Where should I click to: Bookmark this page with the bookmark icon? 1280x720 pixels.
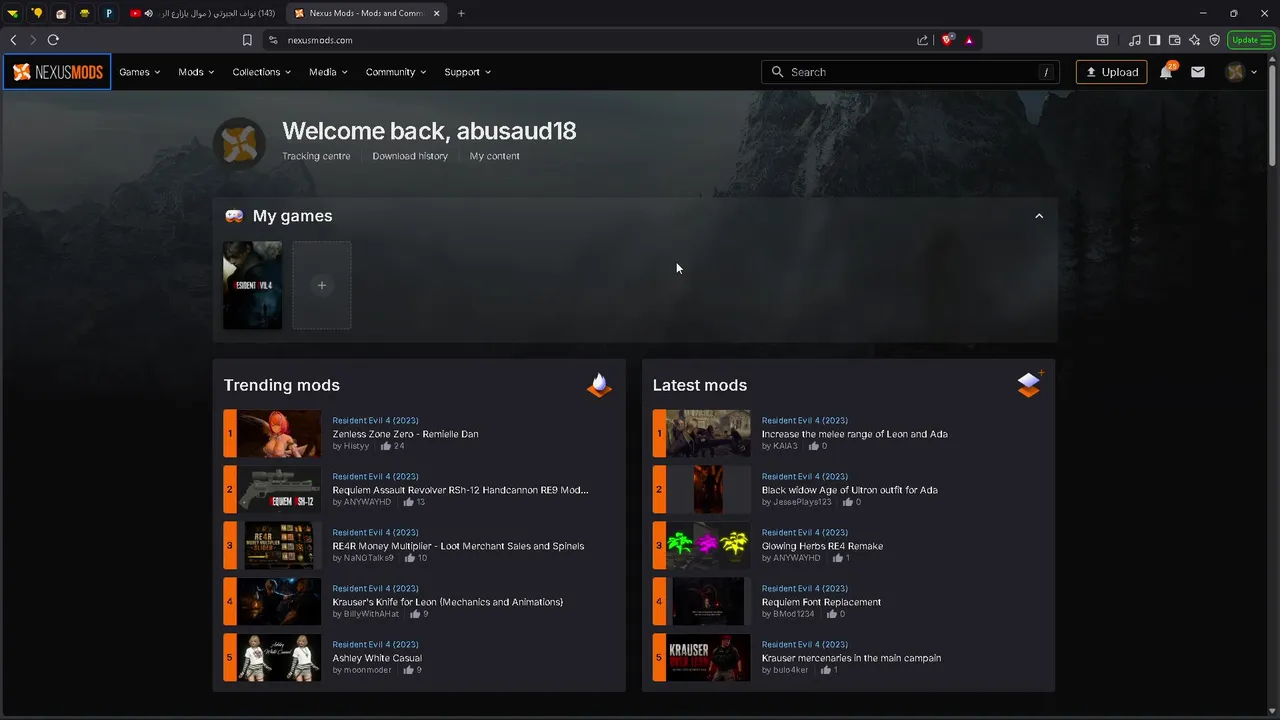(x=247, y=40)
